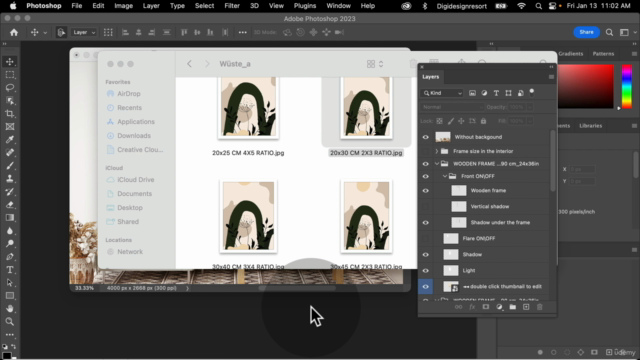Image resolution: width=640 pixels, height=360 pixels.
Task: Hide the Without background layer
Action: 425,137
